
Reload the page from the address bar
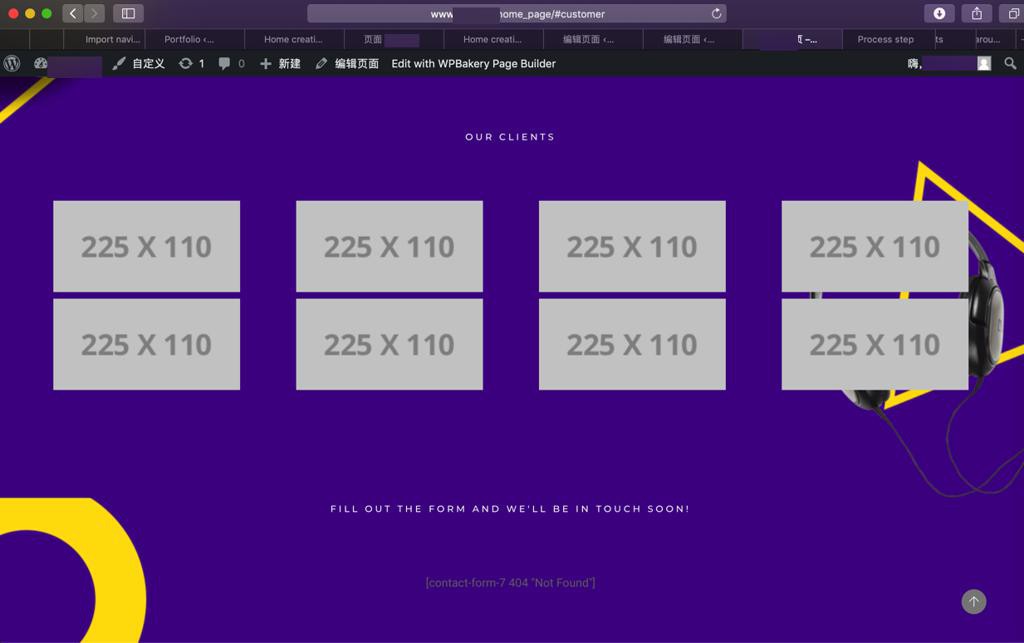point(716,14)
